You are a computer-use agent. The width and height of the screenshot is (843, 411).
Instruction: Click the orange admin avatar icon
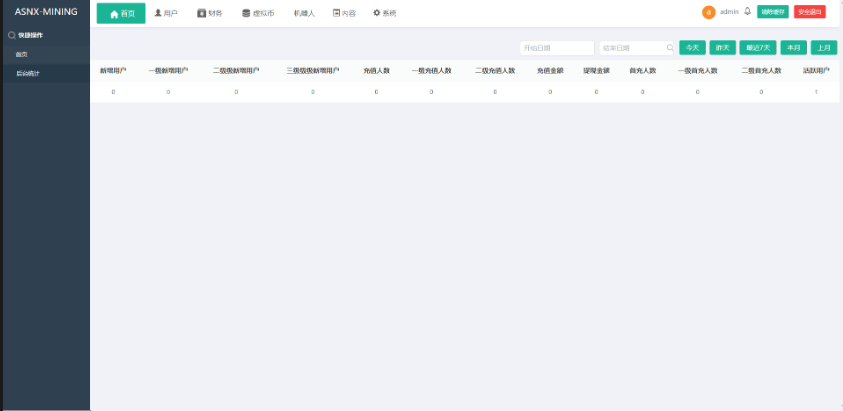point(709,12)
